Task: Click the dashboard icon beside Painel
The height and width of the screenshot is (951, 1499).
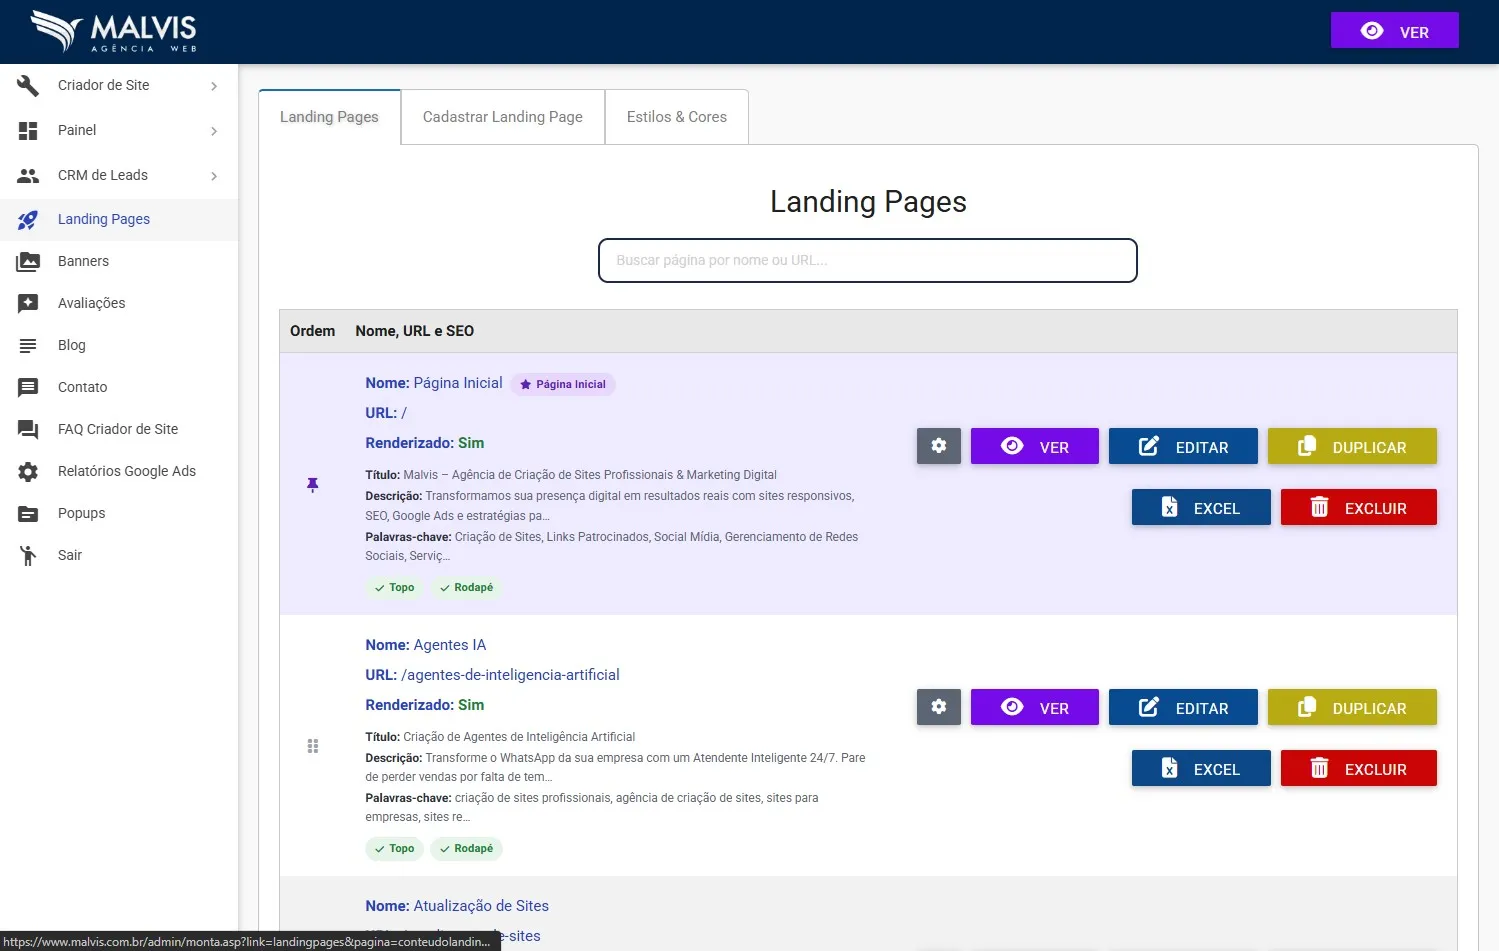Action: click(28, 130)
